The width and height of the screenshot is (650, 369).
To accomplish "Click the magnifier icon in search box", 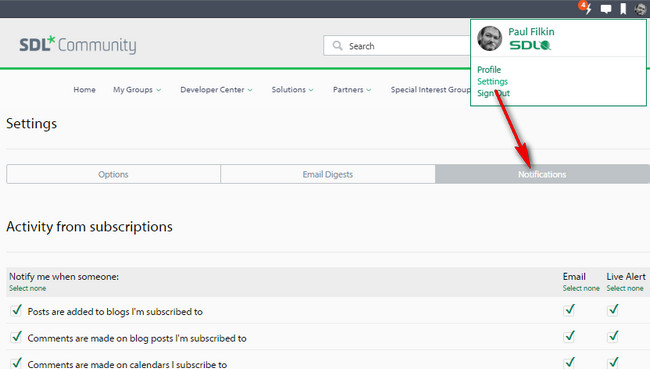I will [337, 46].
